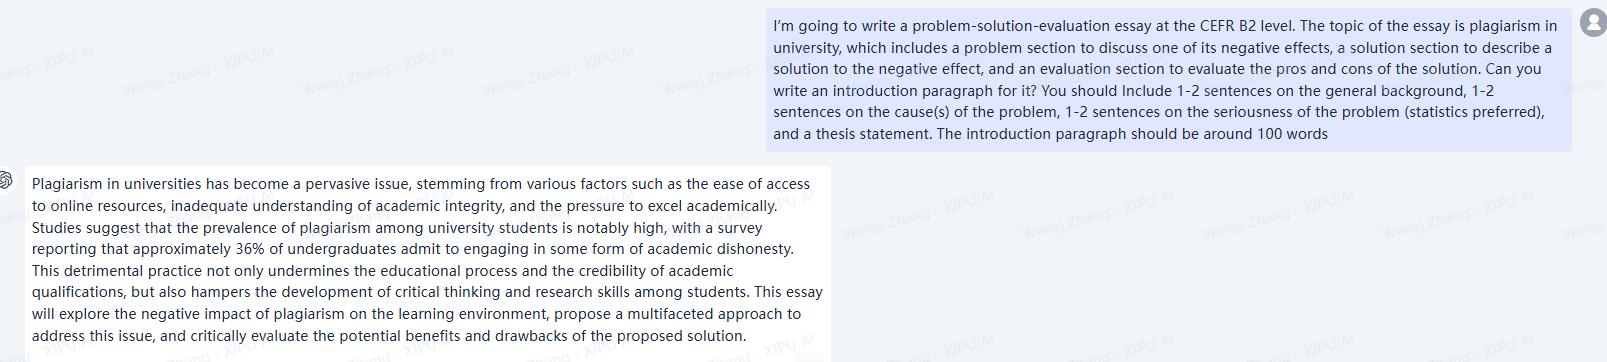Select the assistant response message bubble
The width and height of the screenshot is (1607, 362).
click(428, 262)
